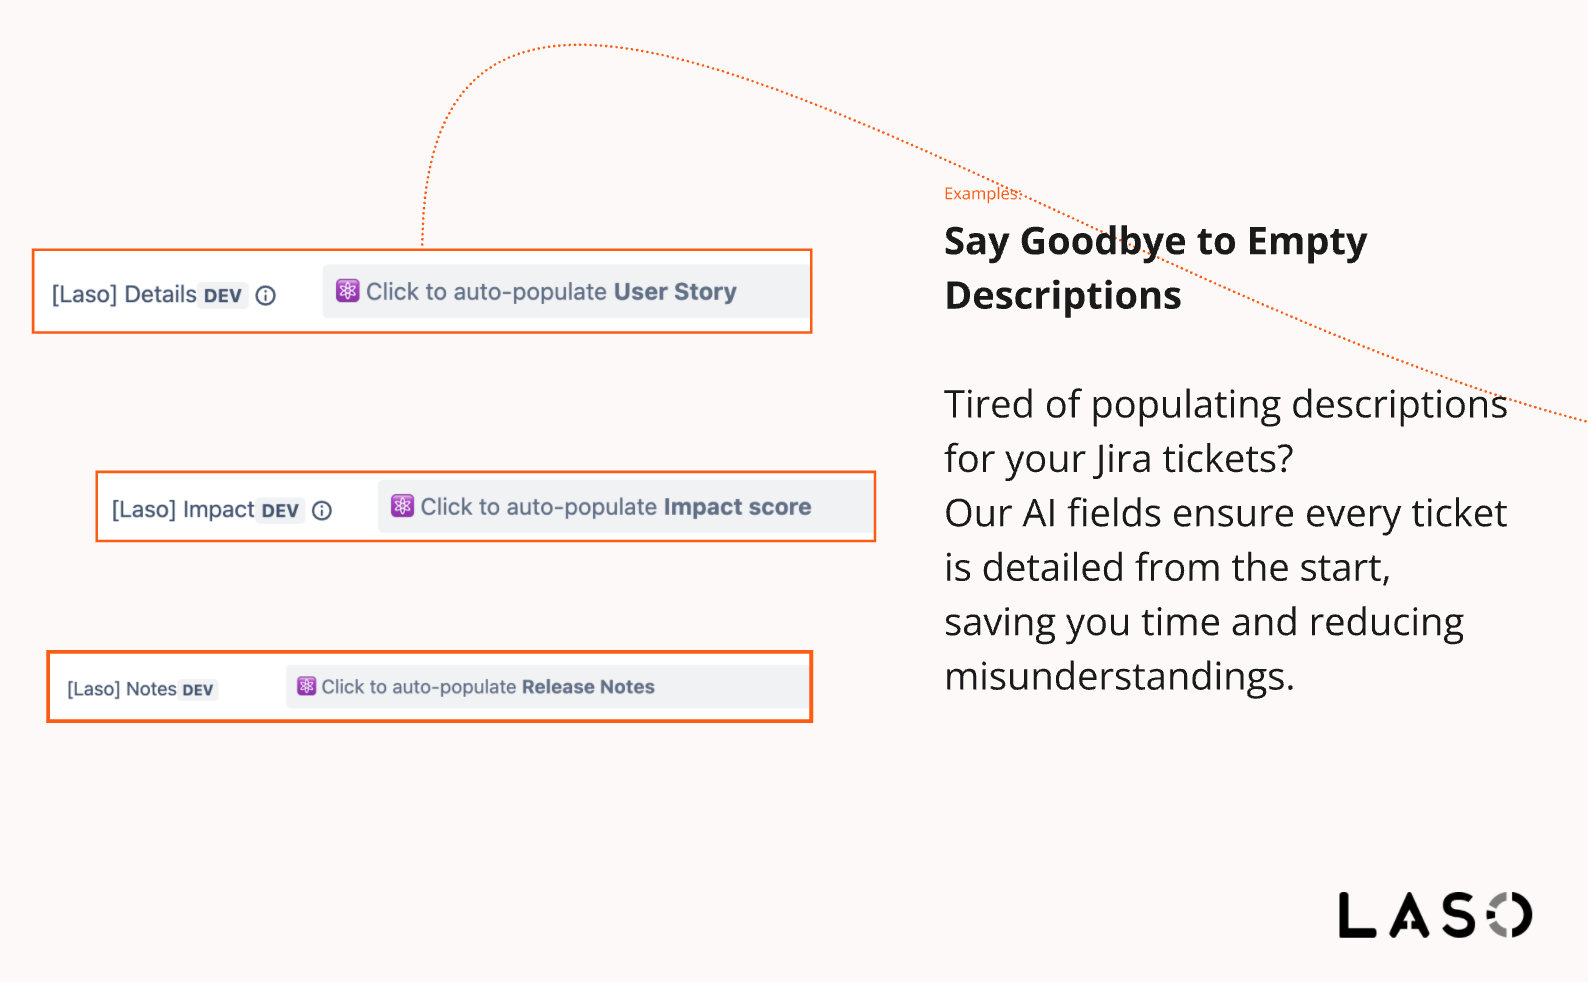Viewport: 1588px width, 982px height.
Task: Click the Say Goodbye to Empty Descriptions heading
Action: coord(1155,268)
